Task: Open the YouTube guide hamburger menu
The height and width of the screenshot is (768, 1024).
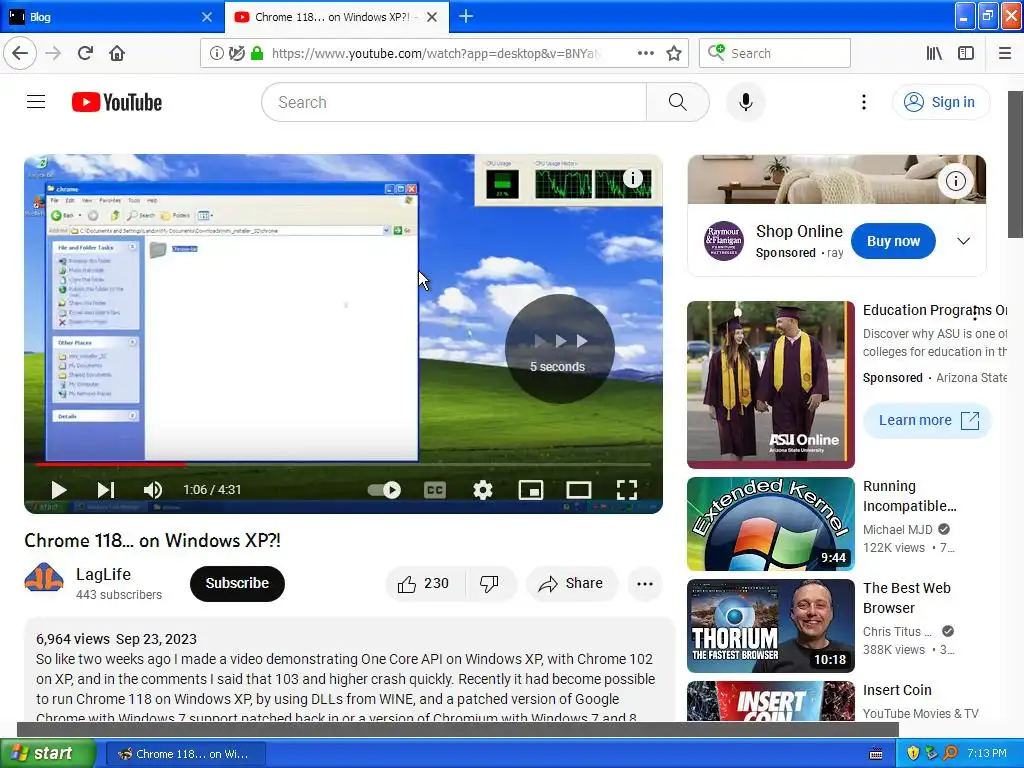Action: coord(36,102)
